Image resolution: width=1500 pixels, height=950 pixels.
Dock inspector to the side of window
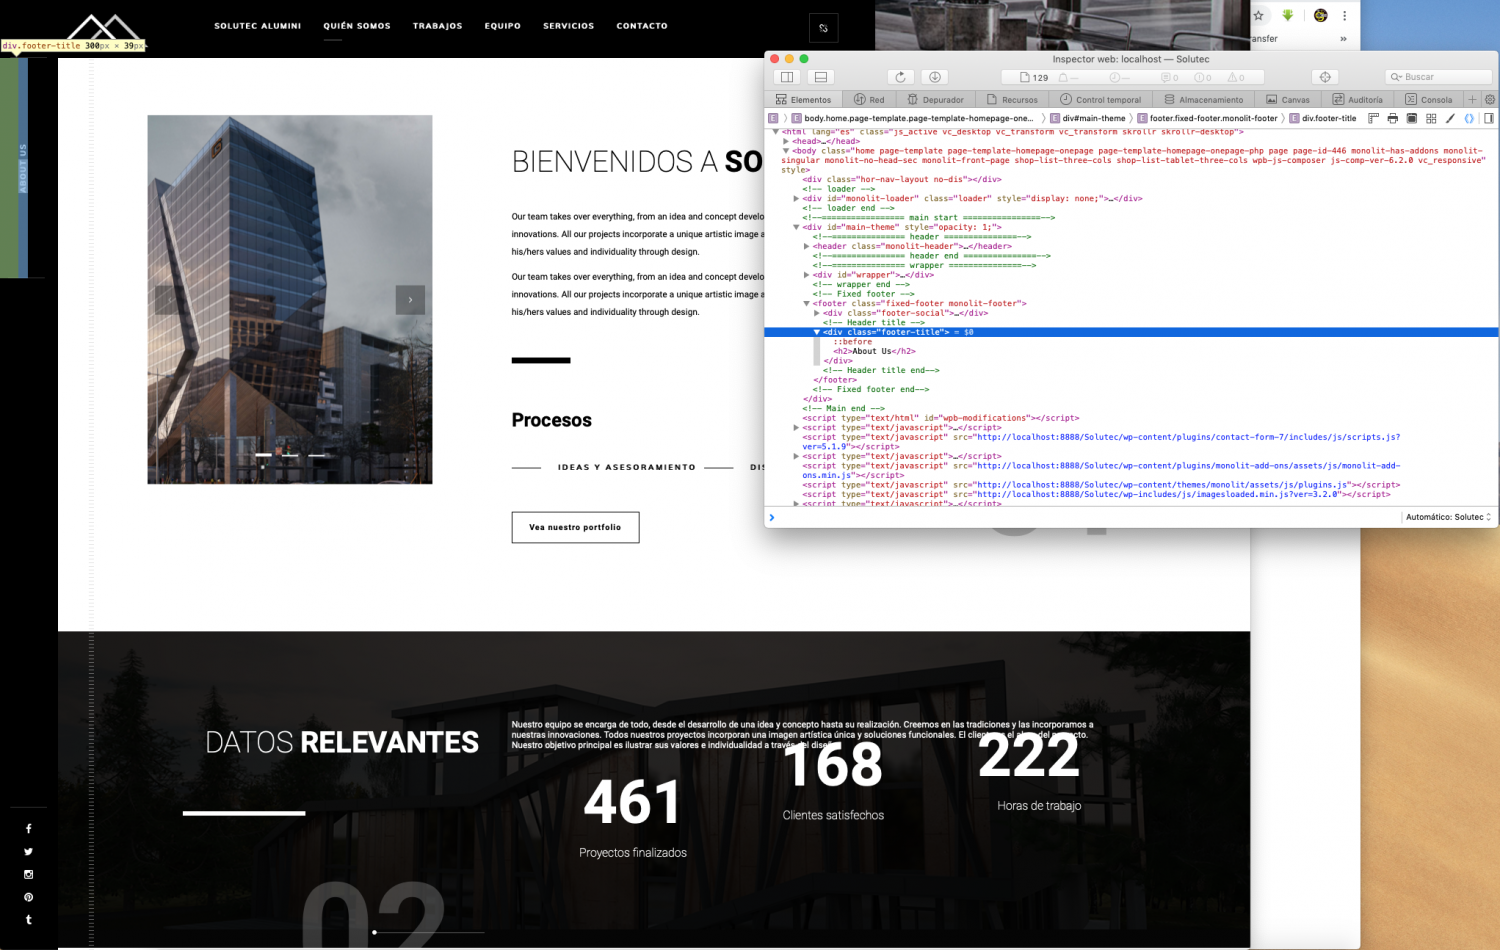pos(787,77)
